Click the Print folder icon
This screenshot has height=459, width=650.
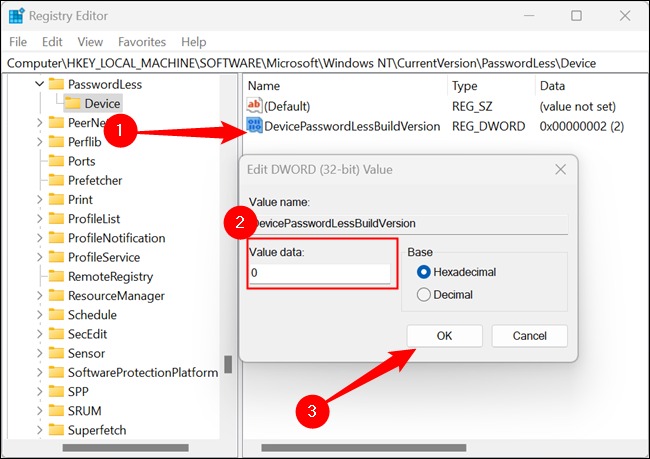56,199
